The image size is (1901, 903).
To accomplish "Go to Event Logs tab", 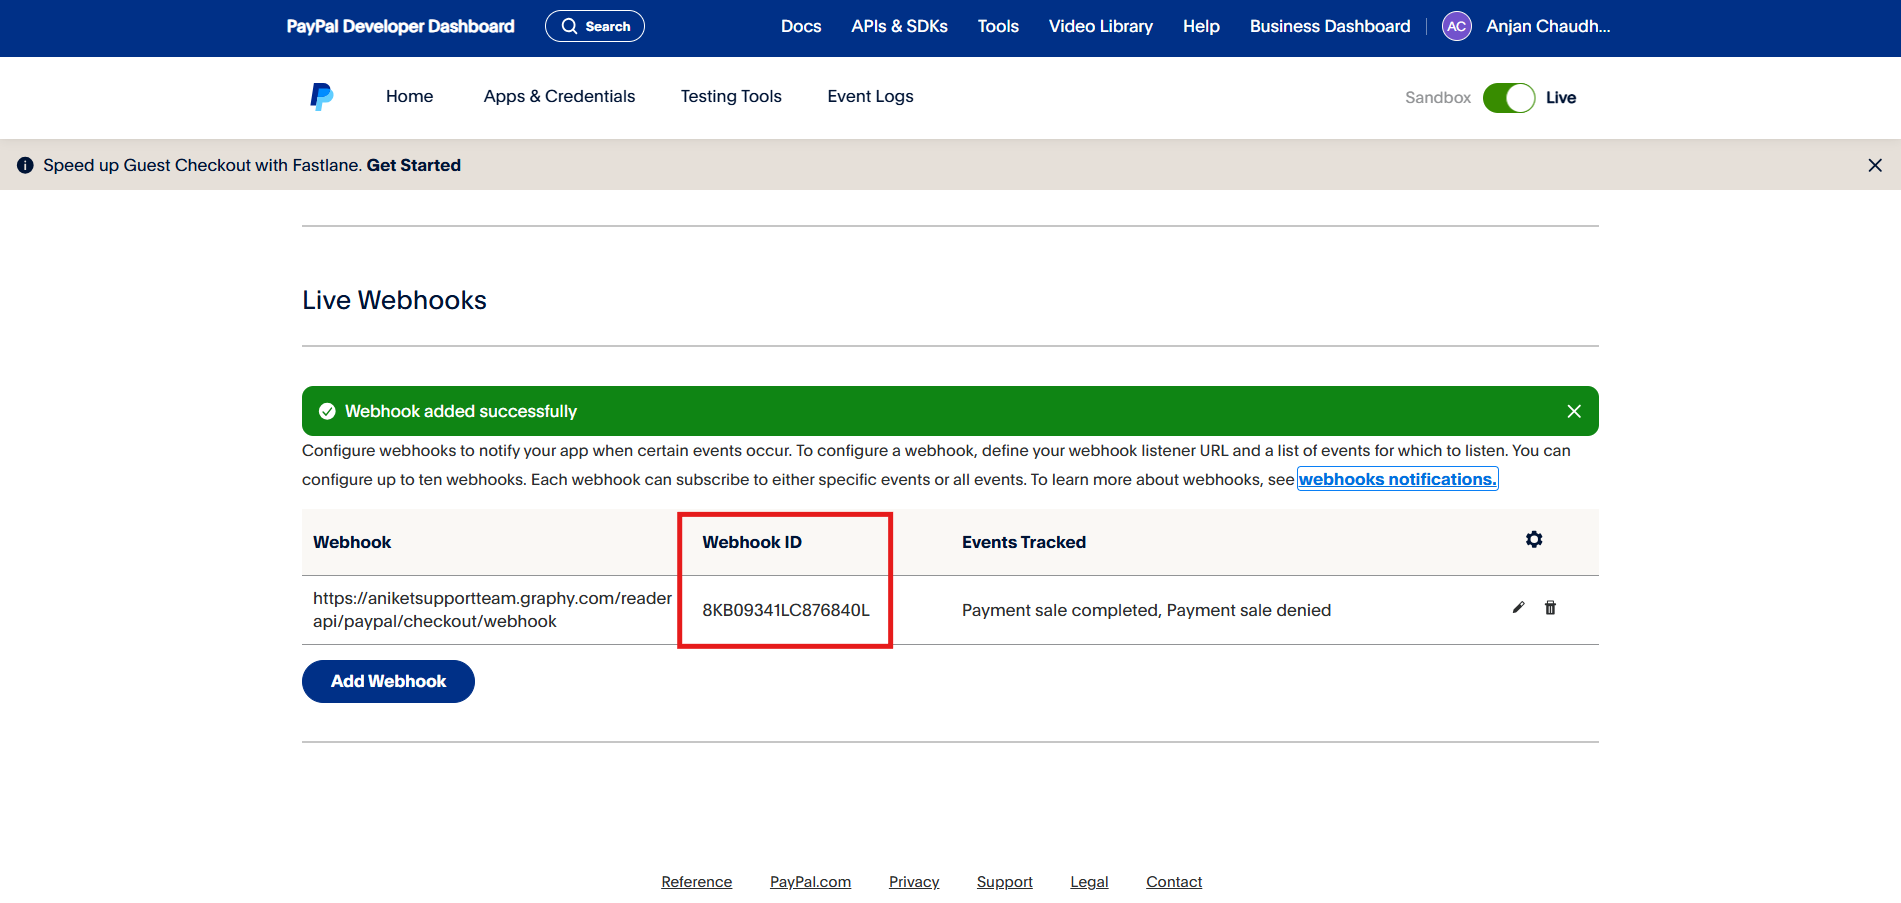I will click(x=870, y=97).
